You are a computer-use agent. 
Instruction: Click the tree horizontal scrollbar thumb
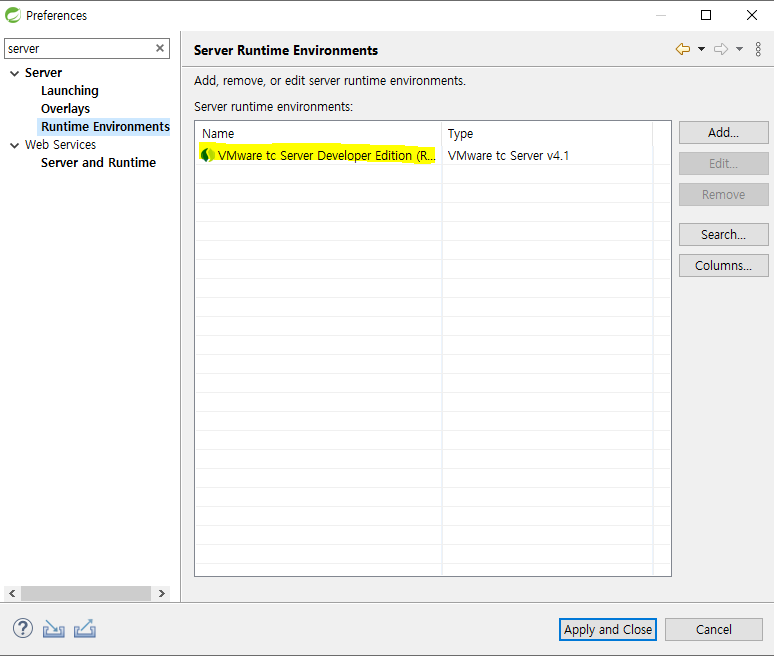coord(86,593)
